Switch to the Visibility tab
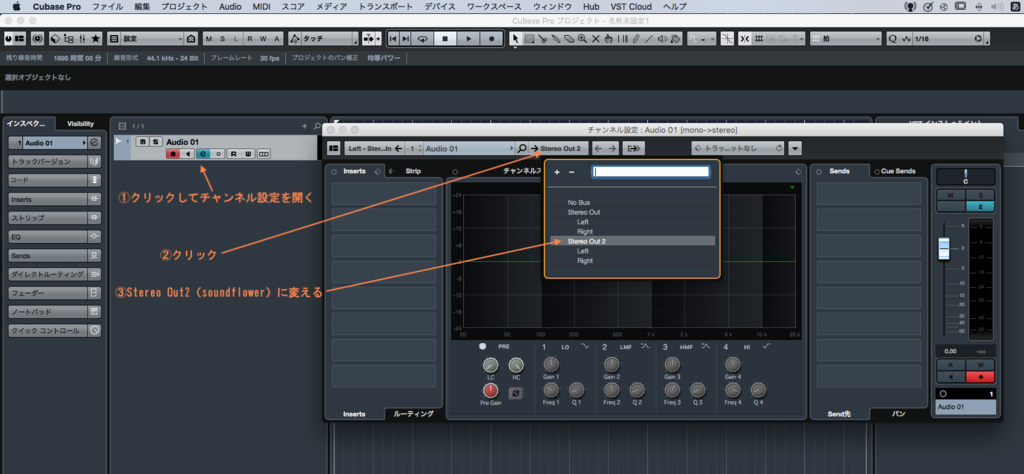The height and width of the screenshot is (474, 1024). click(x=80, y=123)
